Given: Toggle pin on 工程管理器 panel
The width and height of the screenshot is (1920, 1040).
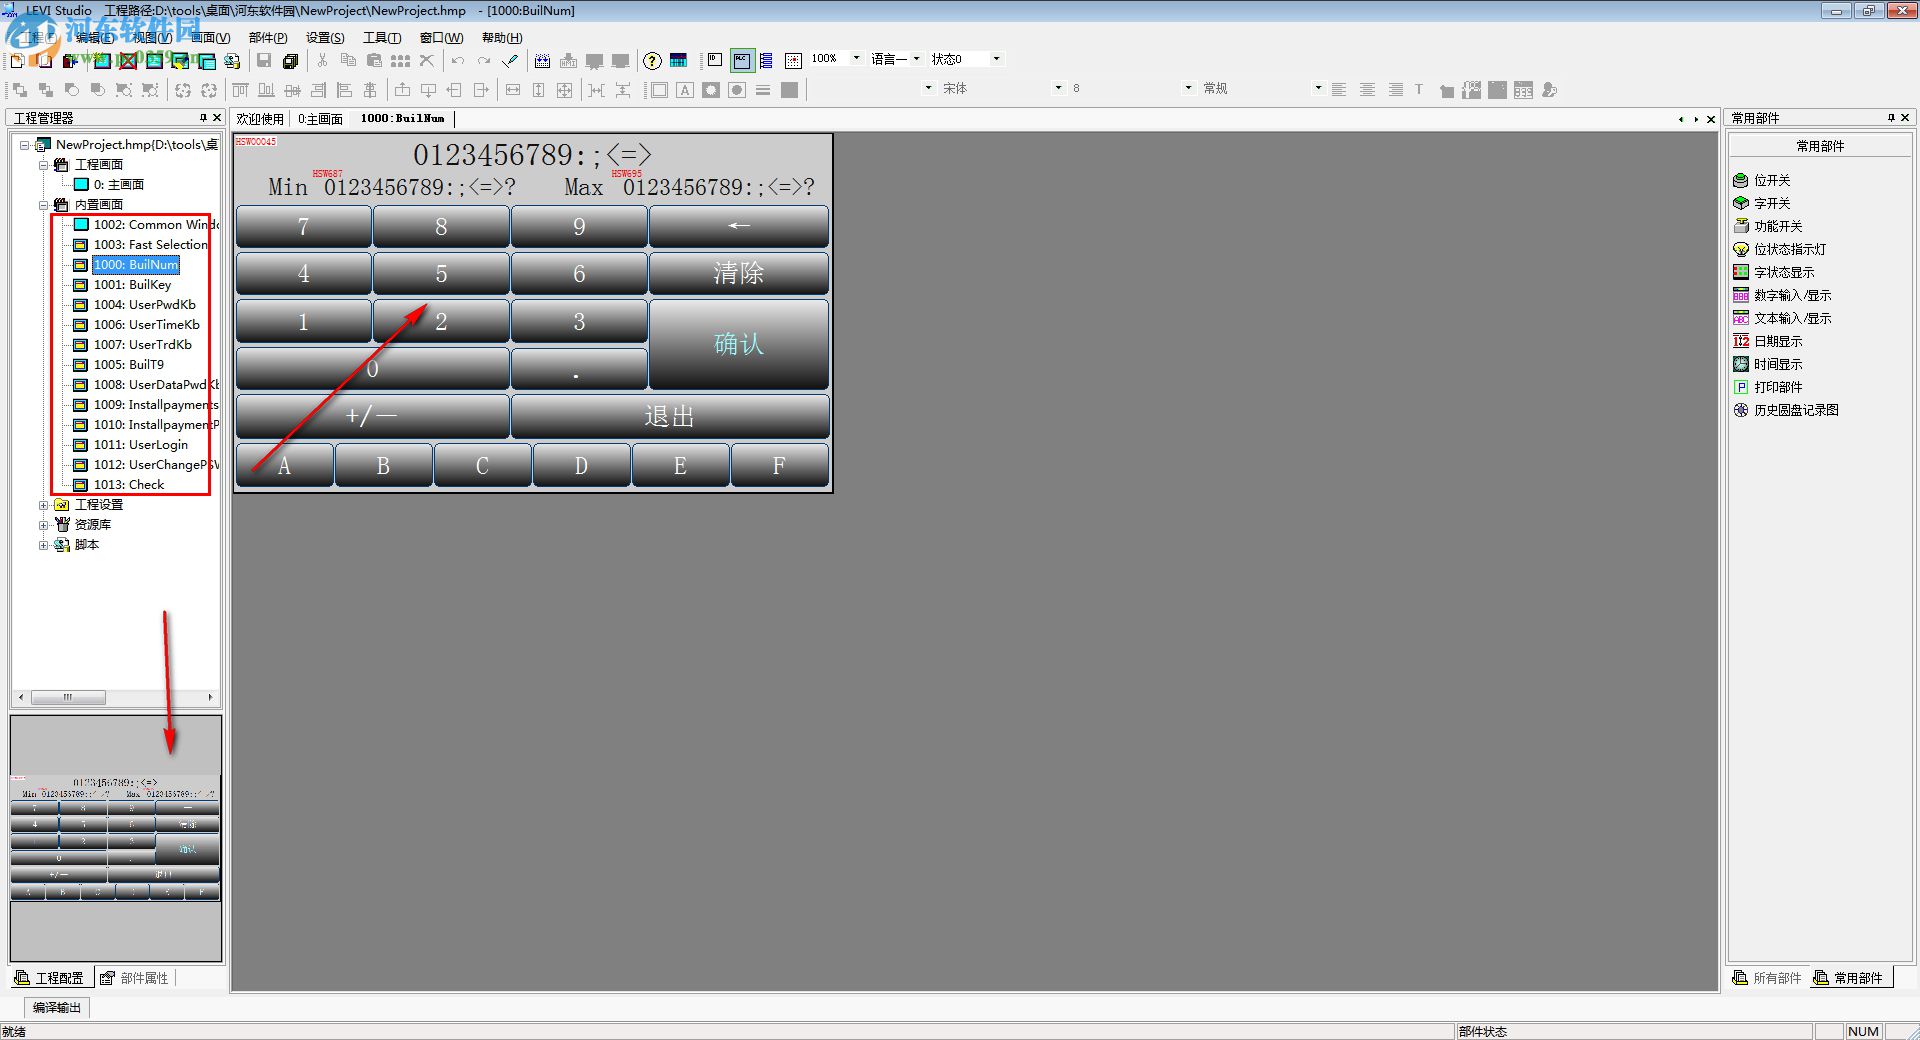Looking at the screenshot, I should tap(203, 118).
